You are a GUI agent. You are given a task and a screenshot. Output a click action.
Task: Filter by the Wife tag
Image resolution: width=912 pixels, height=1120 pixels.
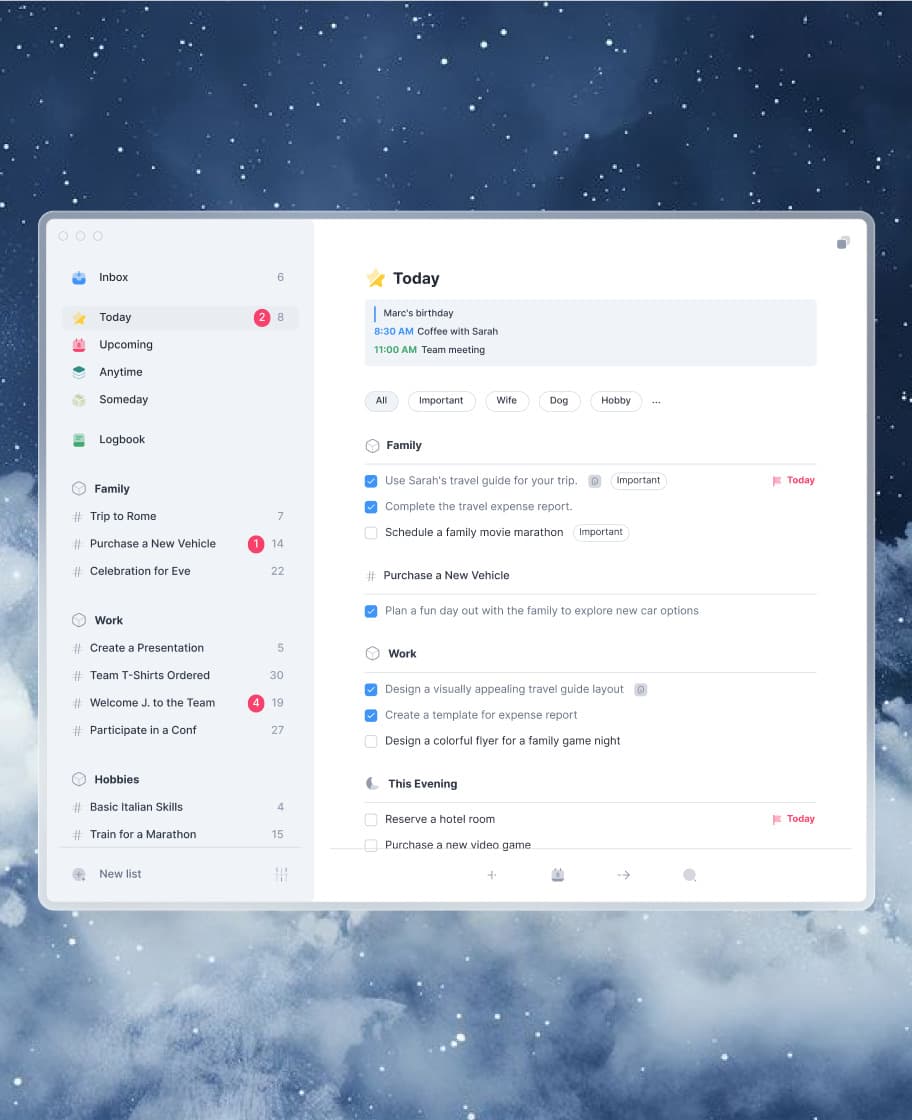tap(507, 401)
